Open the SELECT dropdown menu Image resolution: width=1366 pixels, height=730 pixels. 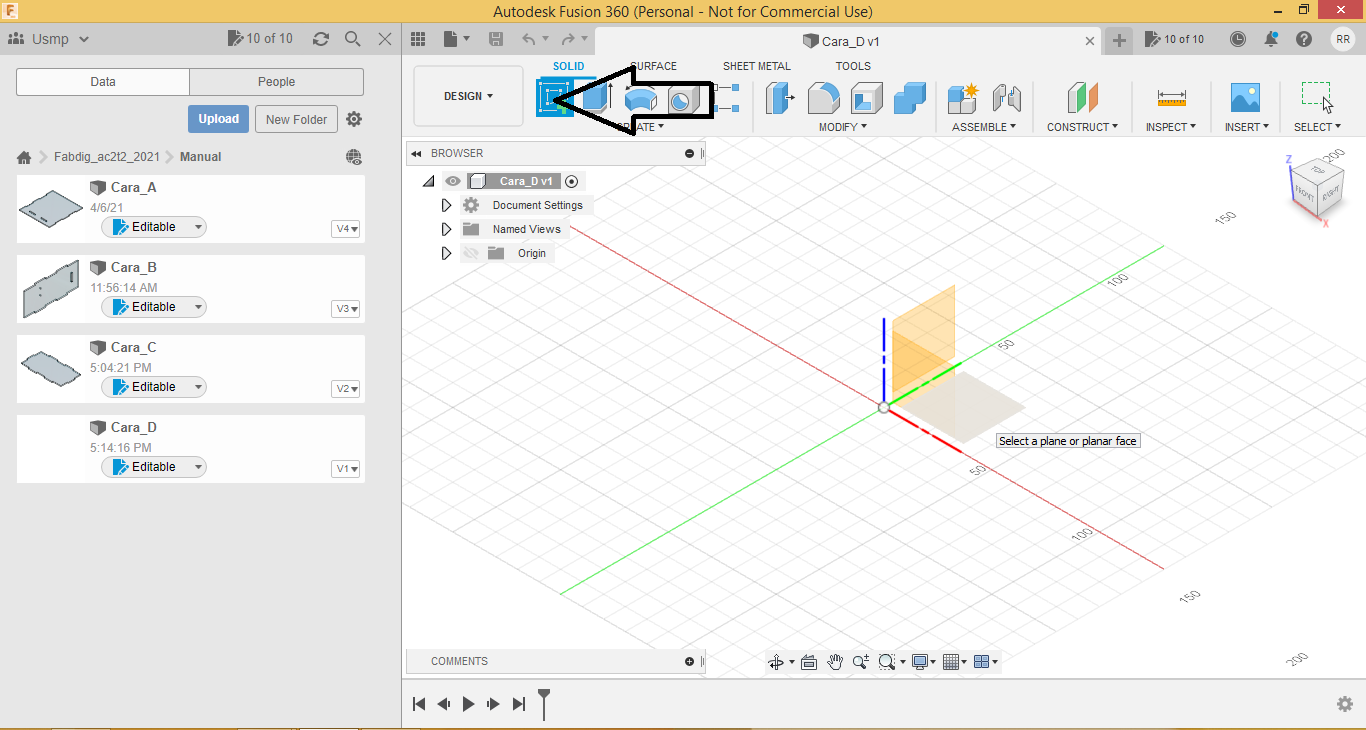pos(1317,127)
